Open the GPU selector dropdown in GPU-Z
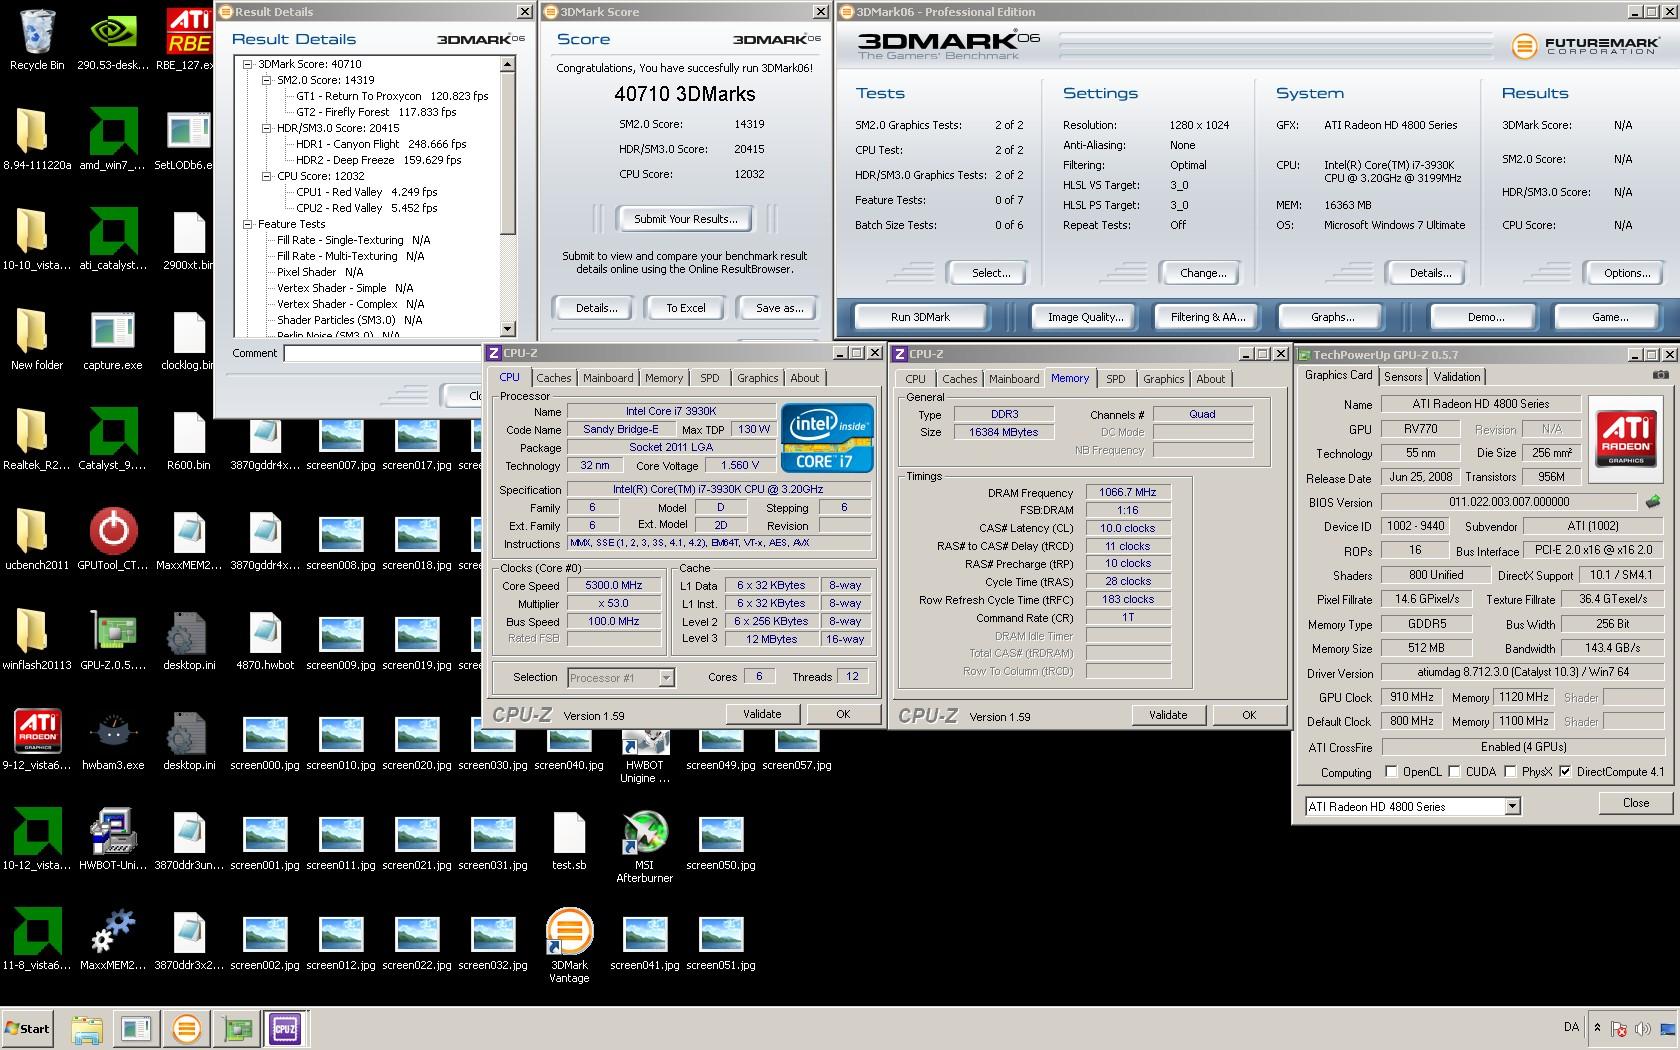 coord(1512,806)
